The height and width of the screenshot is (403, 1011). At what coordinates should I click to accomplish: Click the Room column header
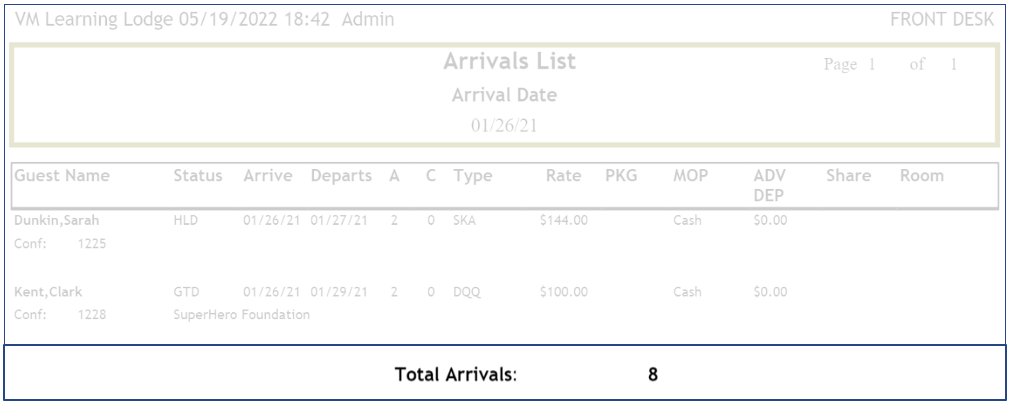922,176
